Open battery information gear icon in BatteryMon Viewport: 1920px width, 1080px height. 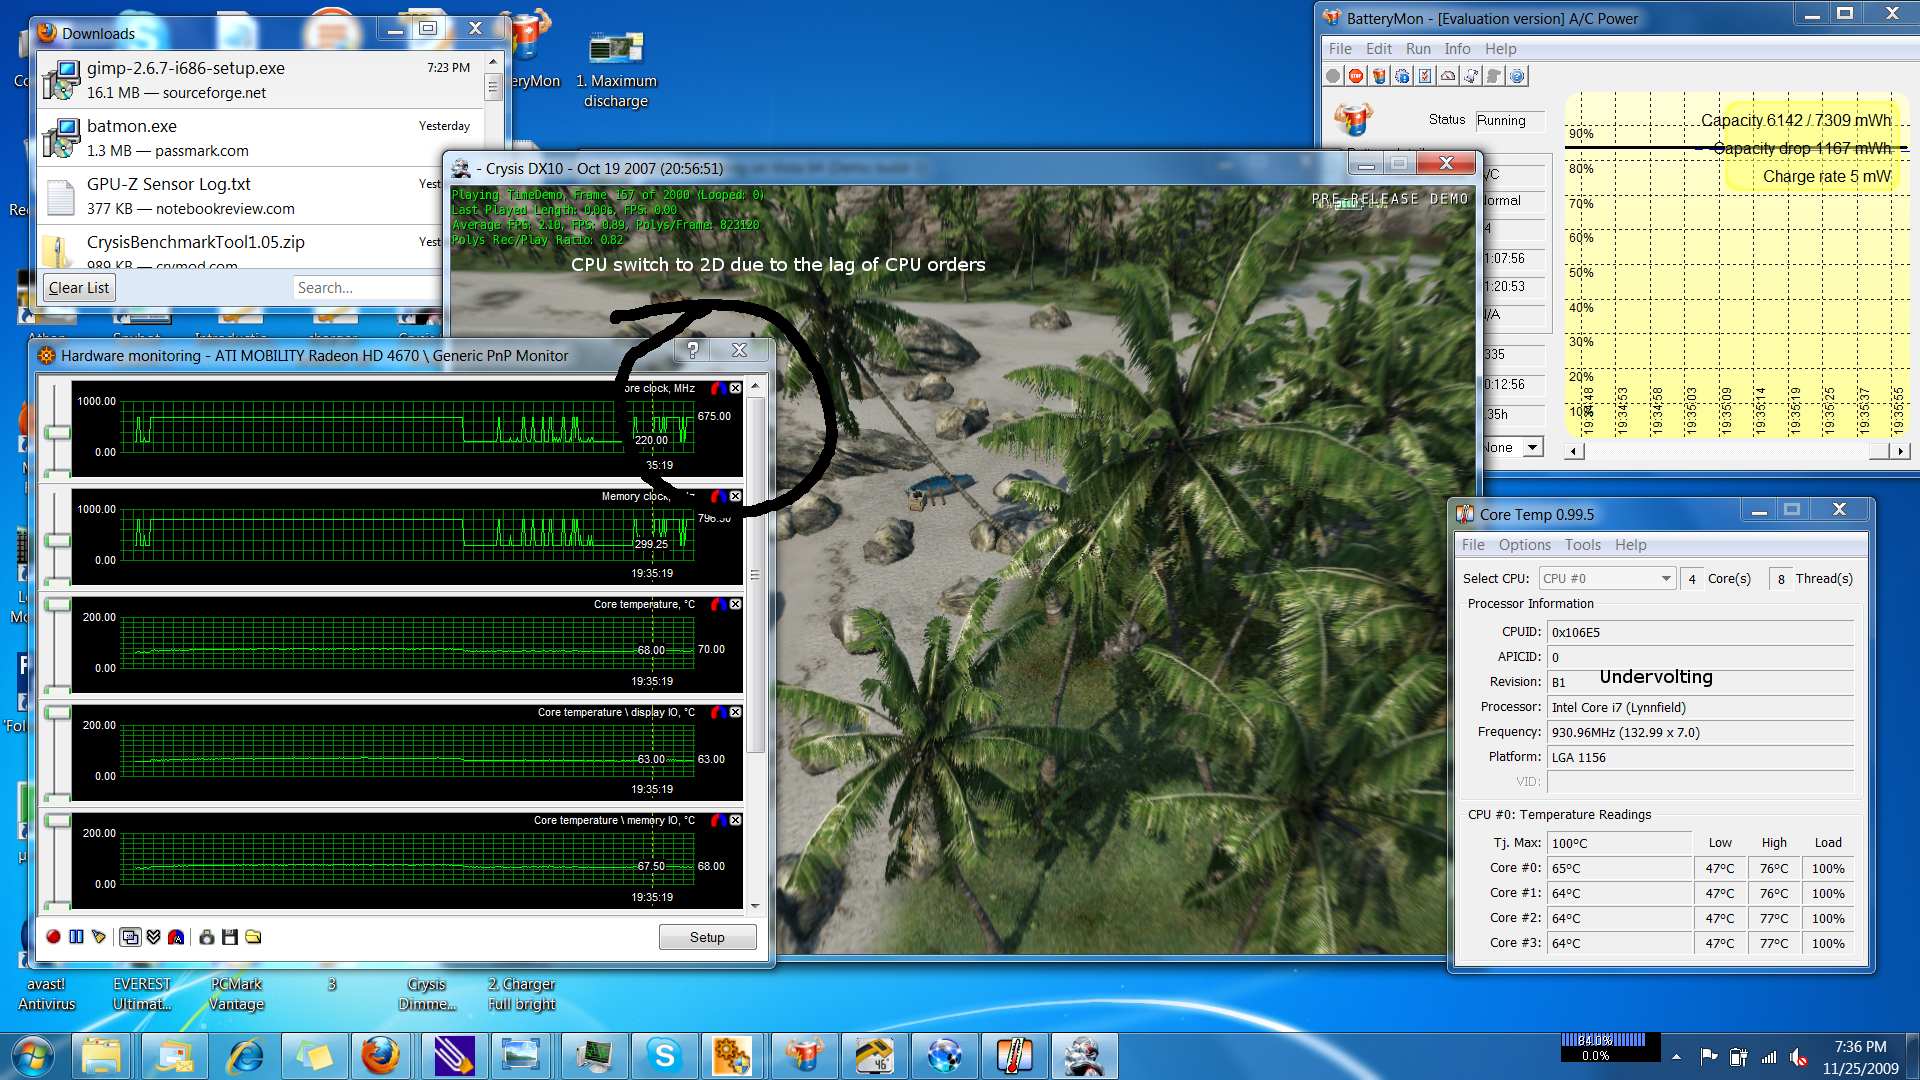1402,76
